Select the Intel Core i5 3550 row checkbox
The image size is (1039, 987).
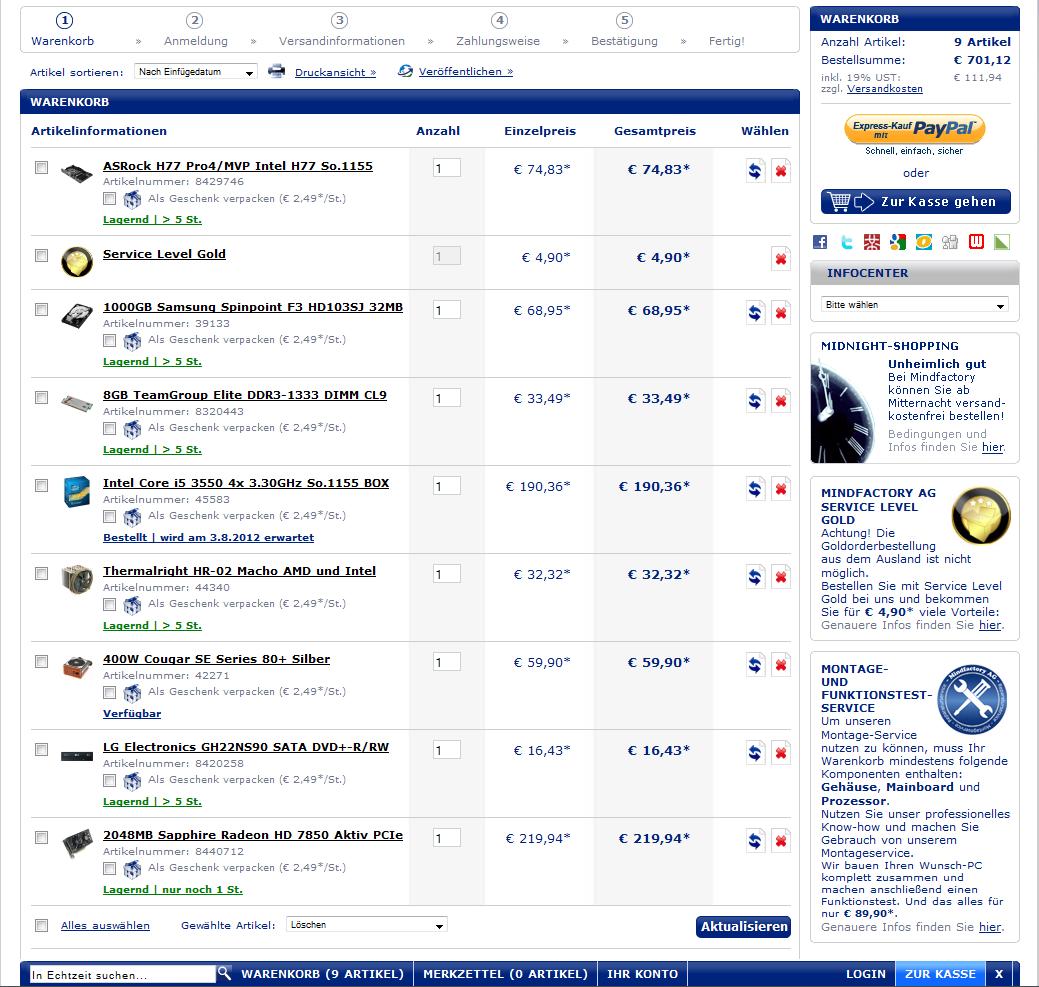[42, 485]
